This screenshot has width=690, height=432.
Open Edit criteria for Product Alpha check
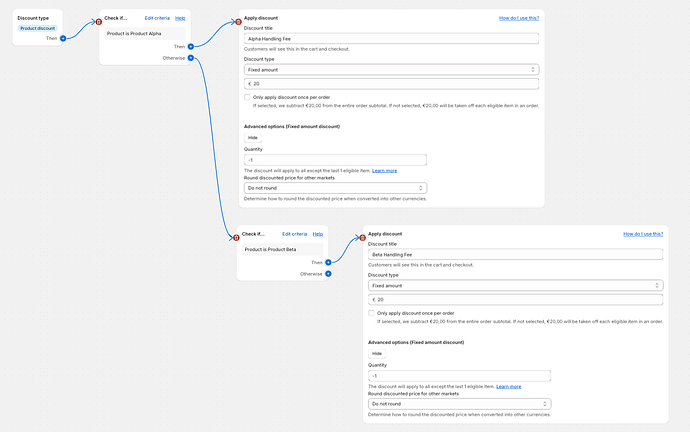coord(156,18)
